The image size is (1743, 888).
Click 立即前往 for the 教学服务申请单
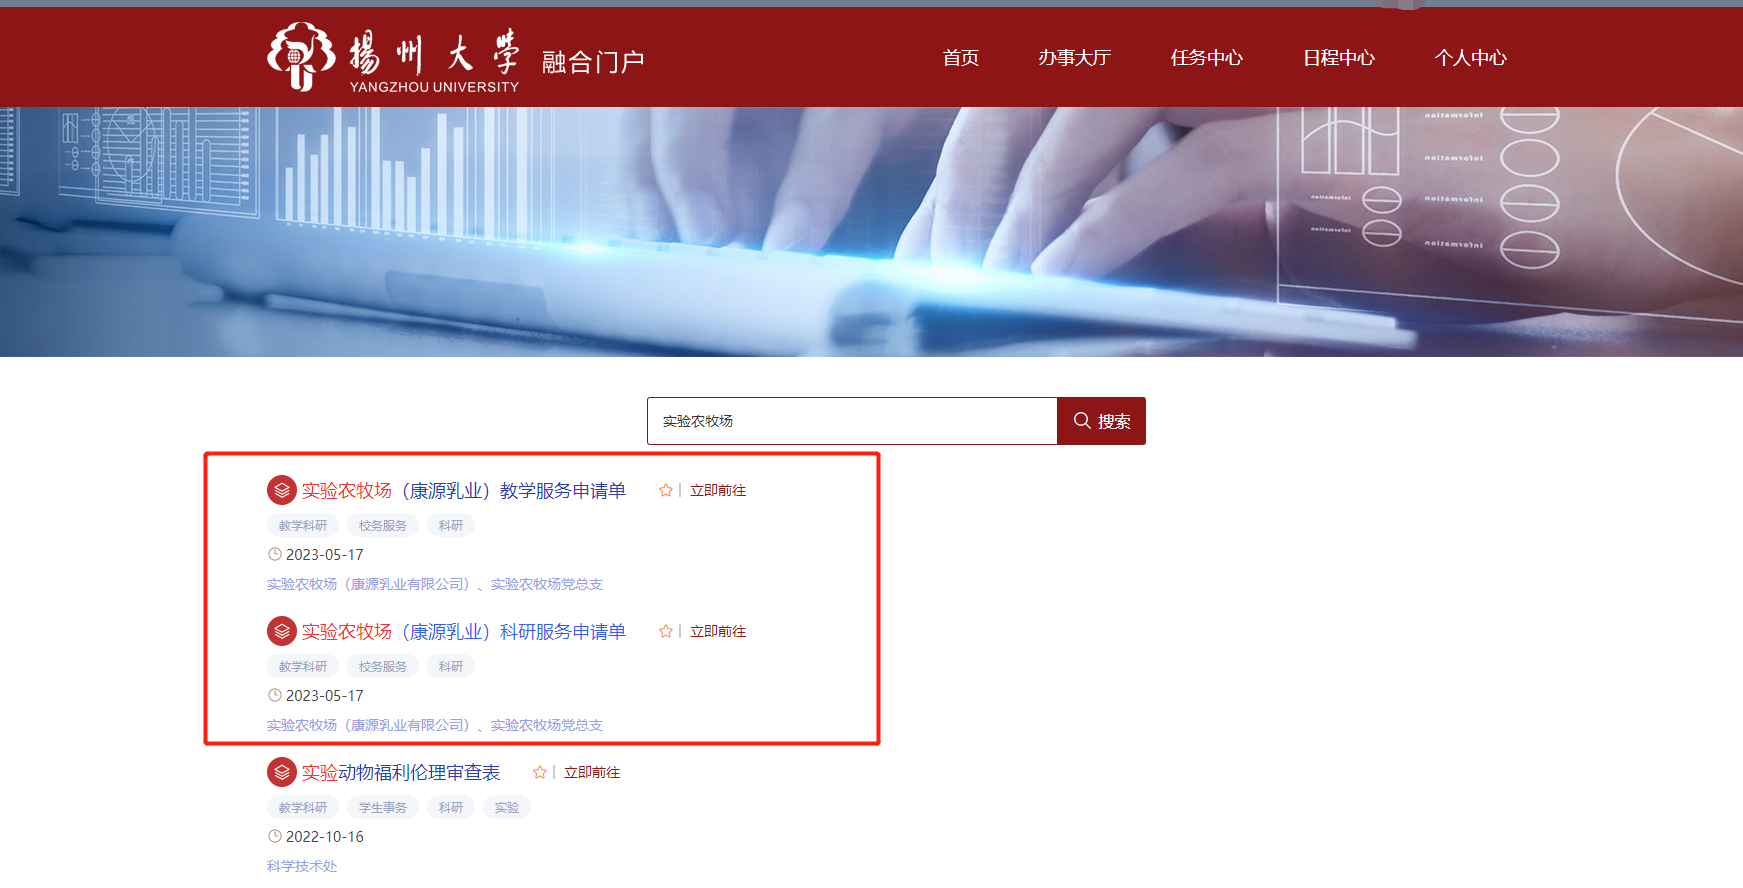pos(718,490)
